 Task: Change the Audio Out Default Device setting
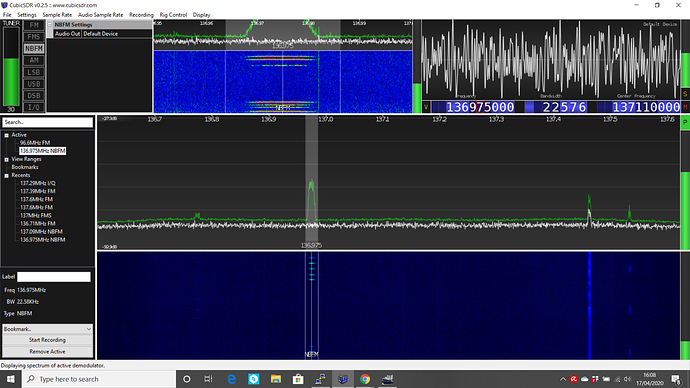(116, 33)
